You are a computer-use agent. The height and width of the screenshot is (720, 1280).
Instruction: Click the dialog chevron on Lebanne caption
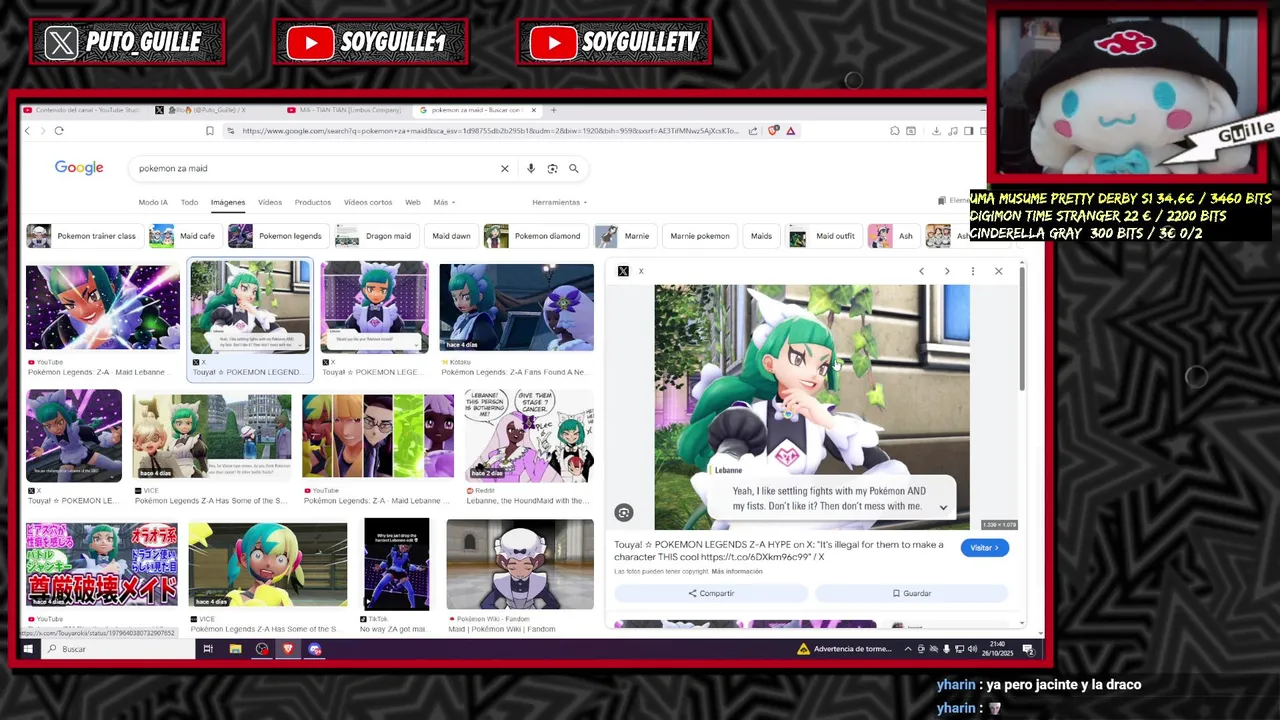click(x=943, y=507)
